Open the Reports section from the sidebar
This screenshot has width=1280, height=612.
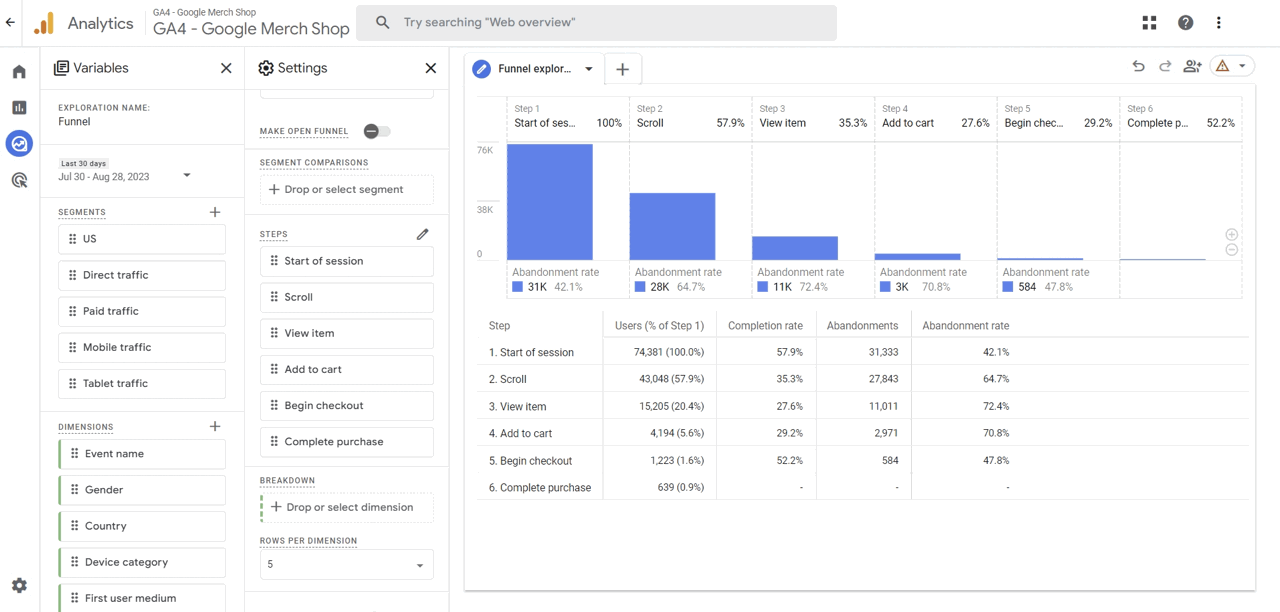coord(18,107)
